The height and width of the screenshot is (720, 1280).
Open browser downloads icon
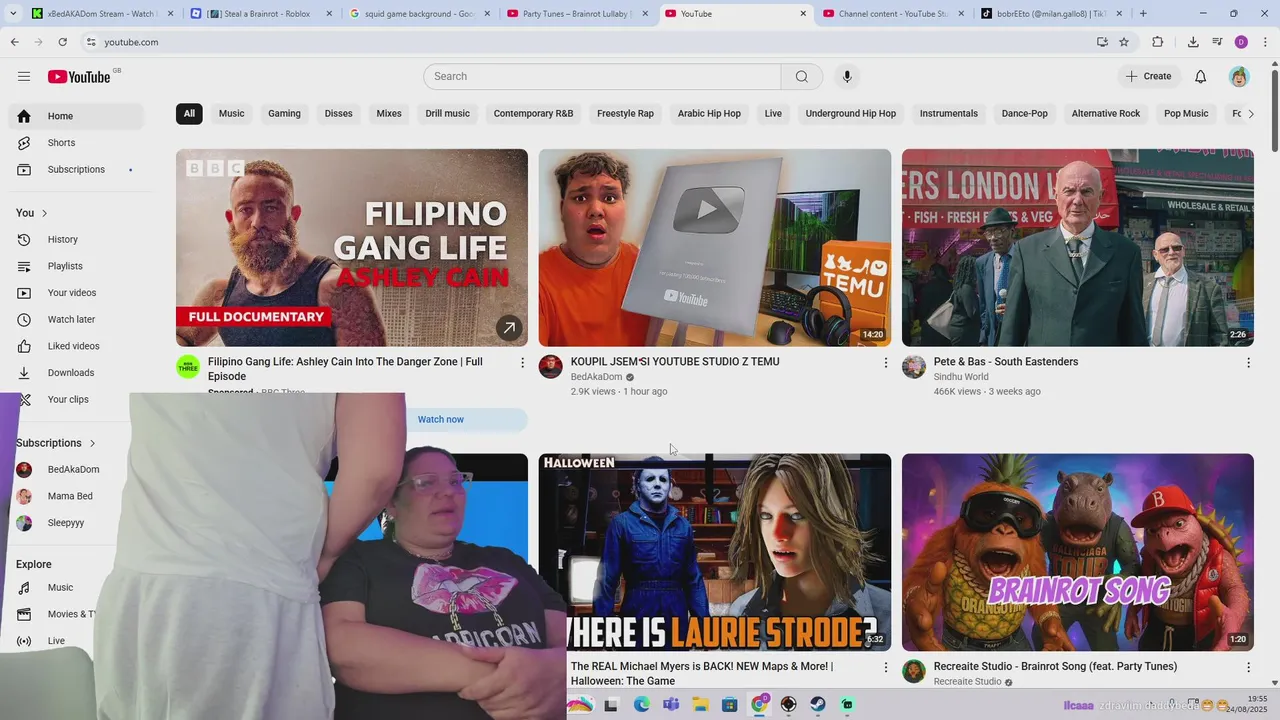[x=1193, y=42]
